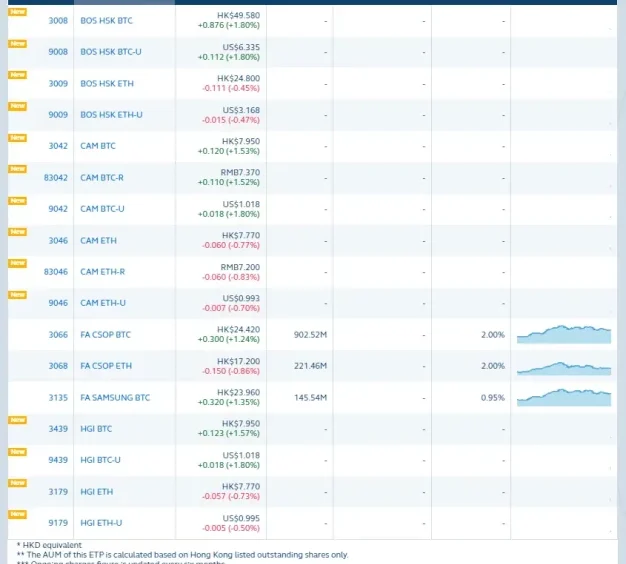Click the AUM footnote about Hong Kong shares
The height and width of the screenshot is (564, 626).
[182, 555]
